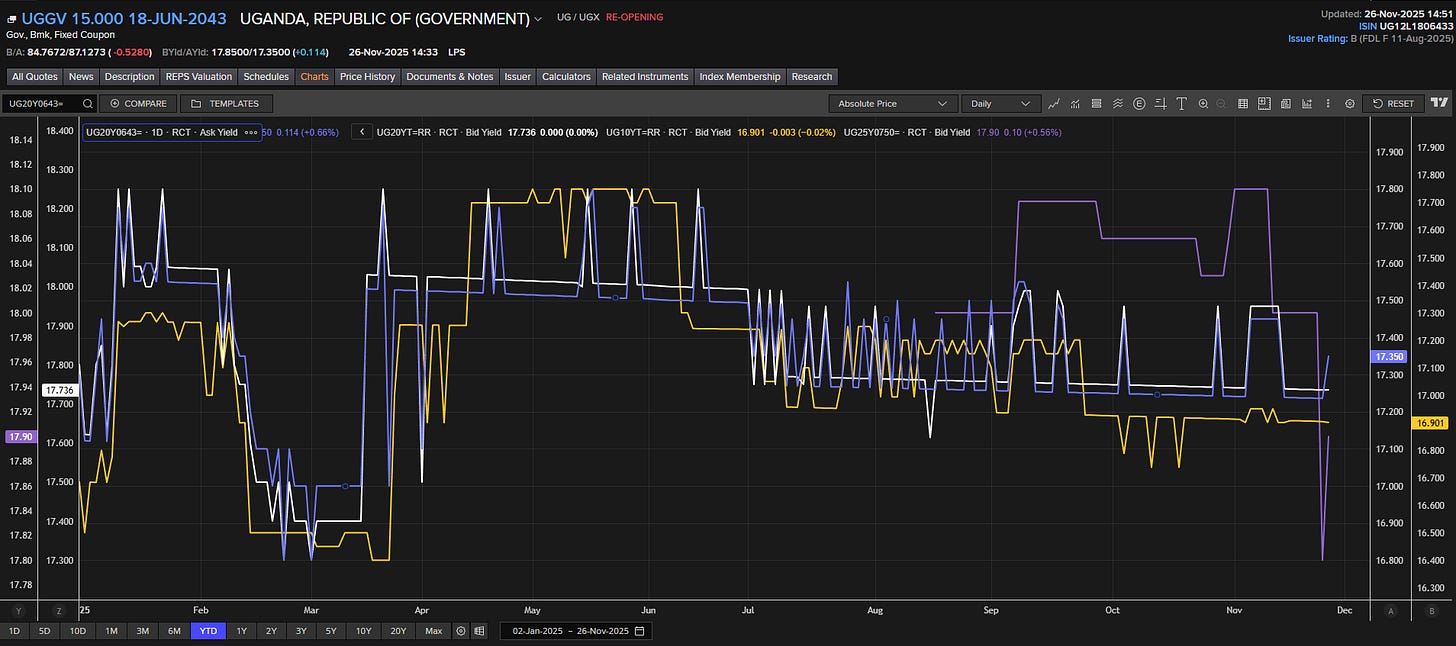Screen dimensions: 1456x646
Task: Switch to the Price History tab
Action: (x=367, y=76)
